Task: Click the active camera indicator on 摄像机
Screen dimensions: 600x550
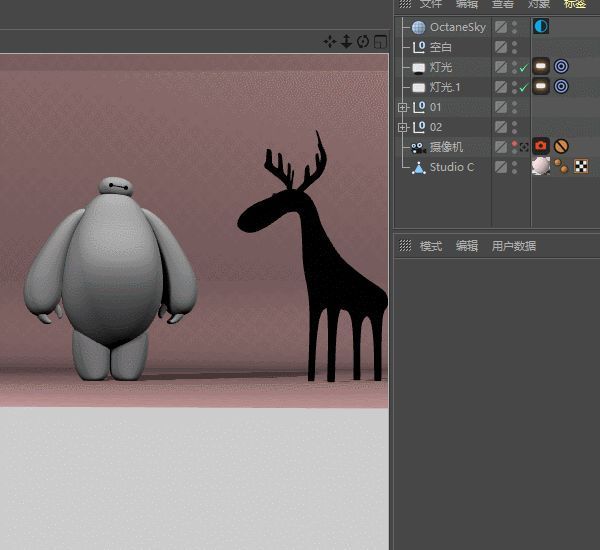Action: pyautogui.click(x=524, y=147)
